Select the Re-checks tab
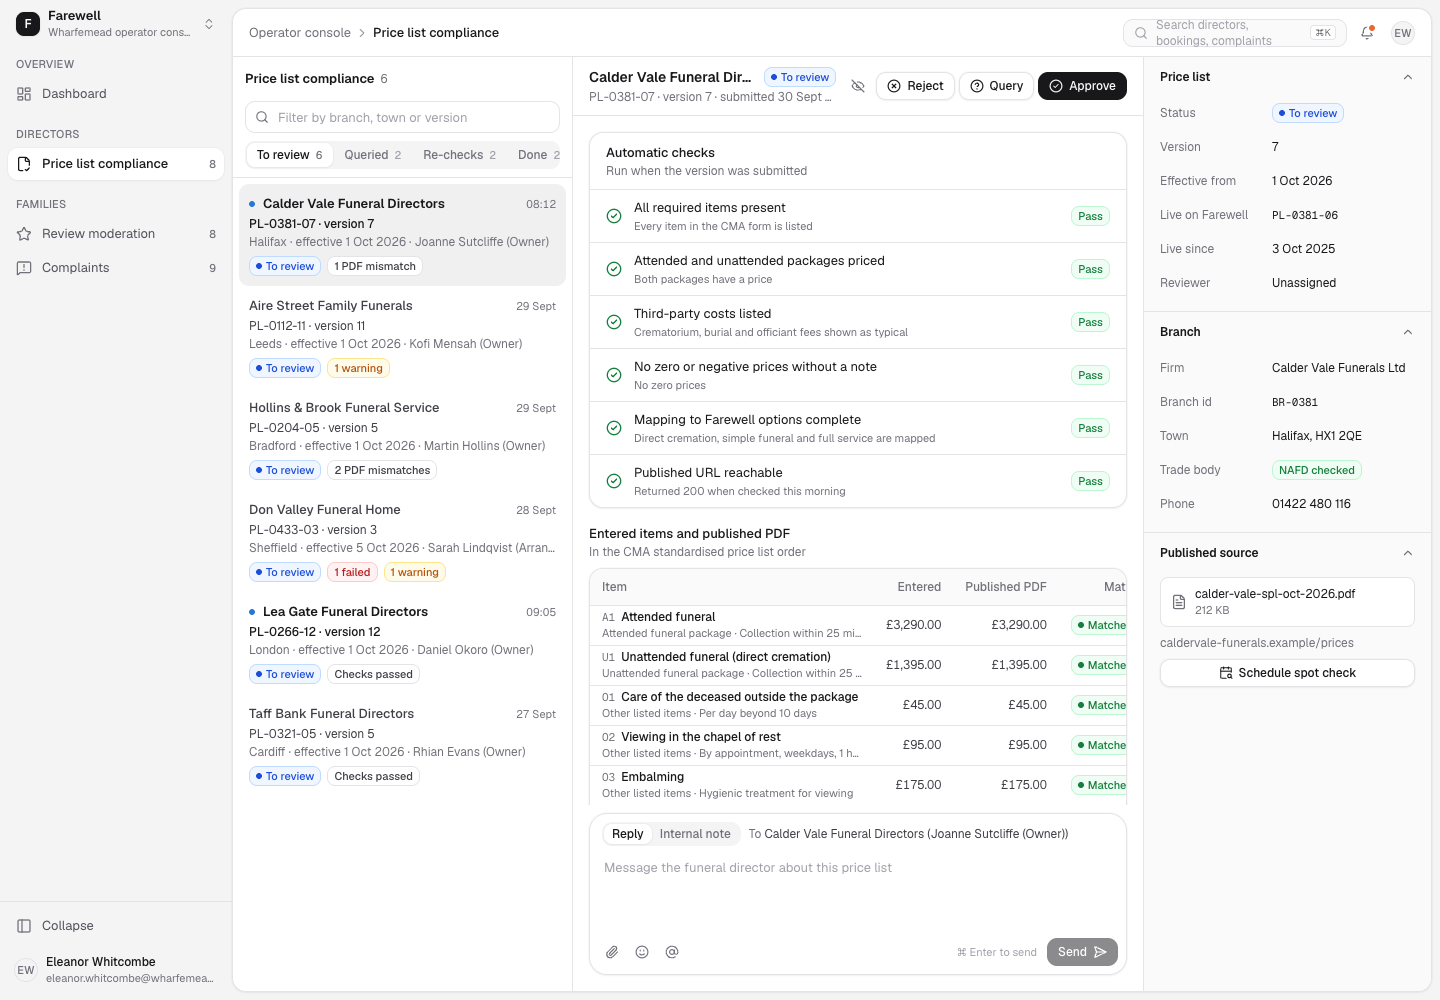This screenshot has width=1440, height=1000. [x=459, y=155]
